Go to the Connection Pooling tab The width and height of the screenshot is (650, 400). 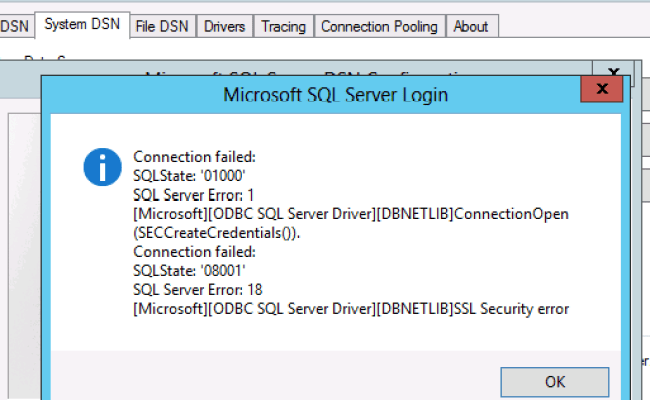379,27
